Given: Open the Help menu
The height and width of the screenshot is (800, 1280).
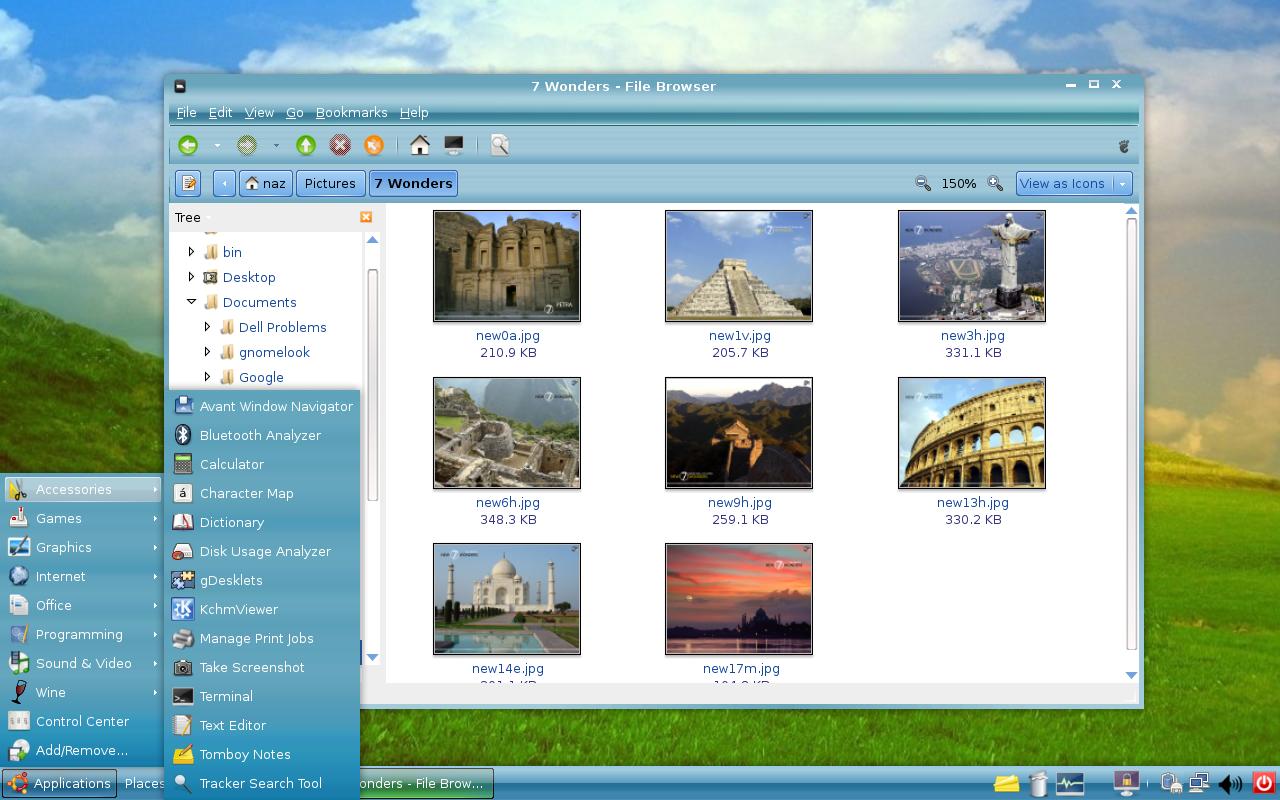Looking at the screenshot, I should point(414,113).
